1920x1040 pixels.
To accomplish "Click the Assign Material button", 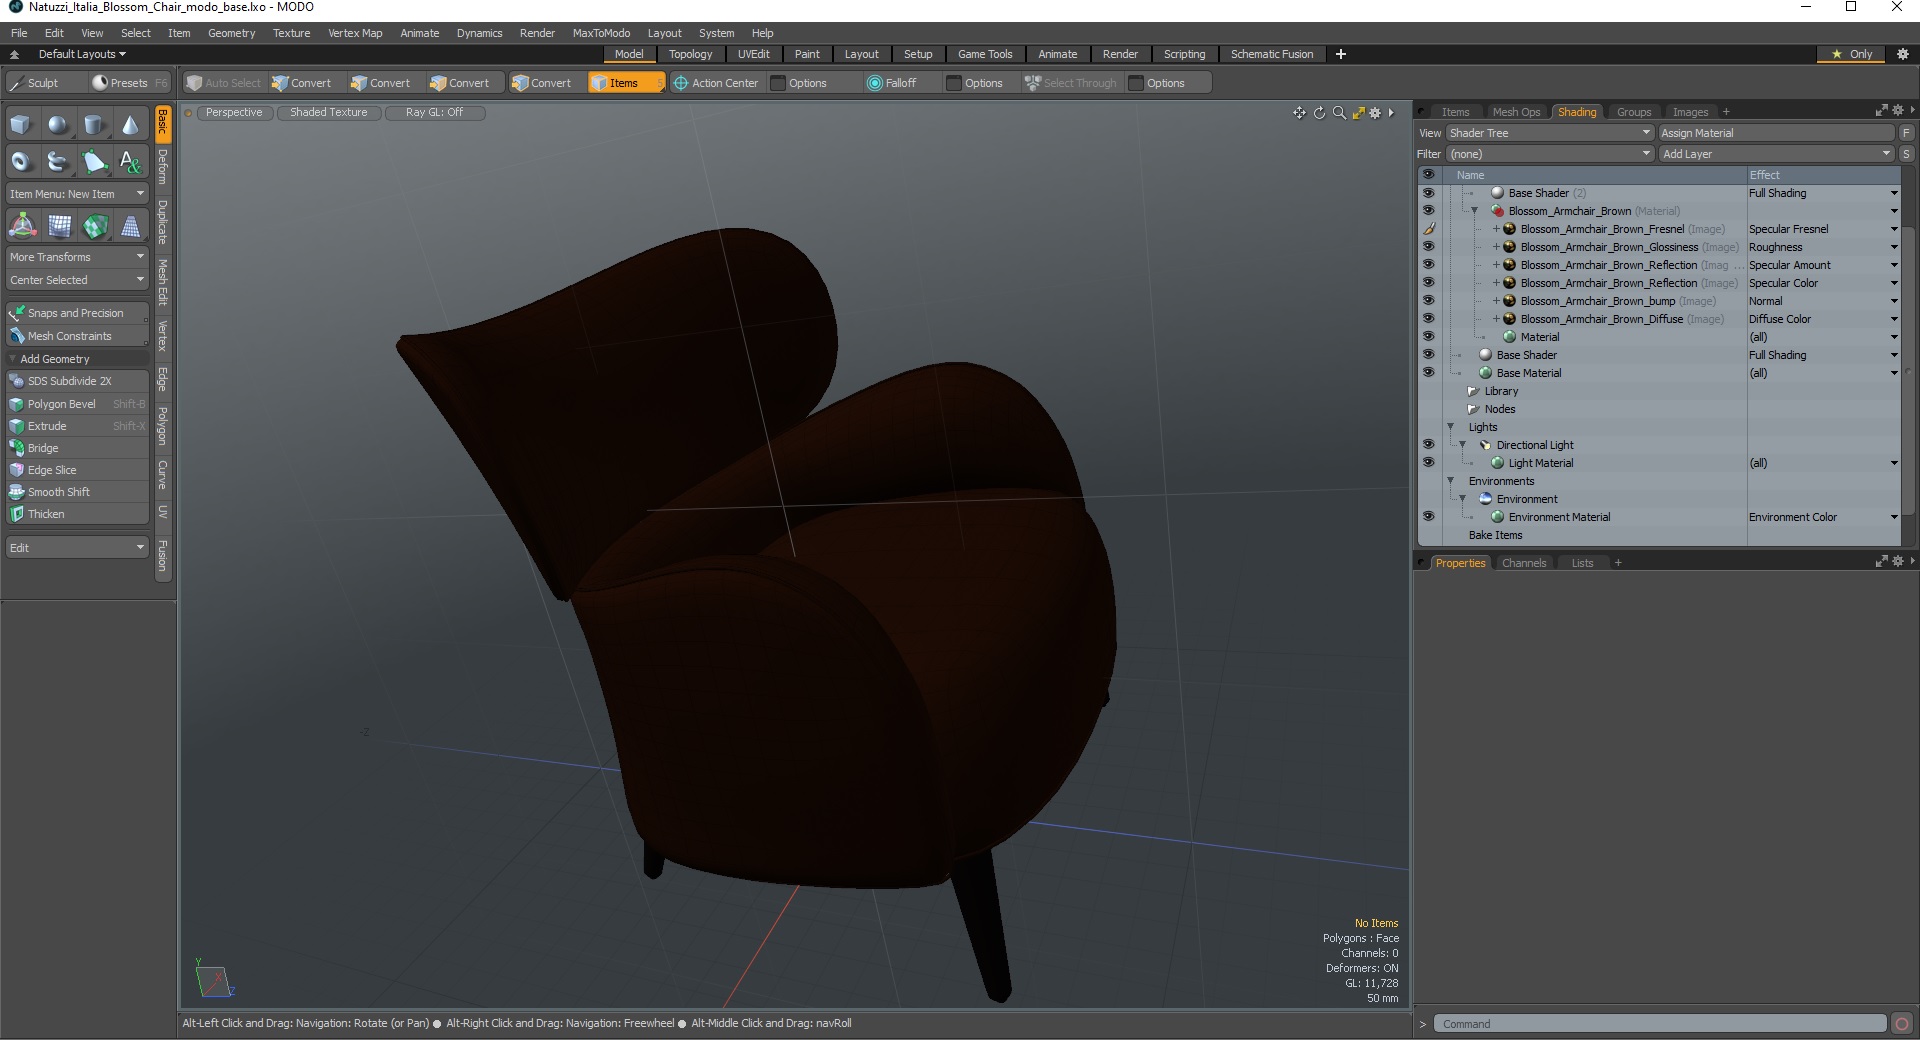I will pyautogui.click(x=1776, y=133).
